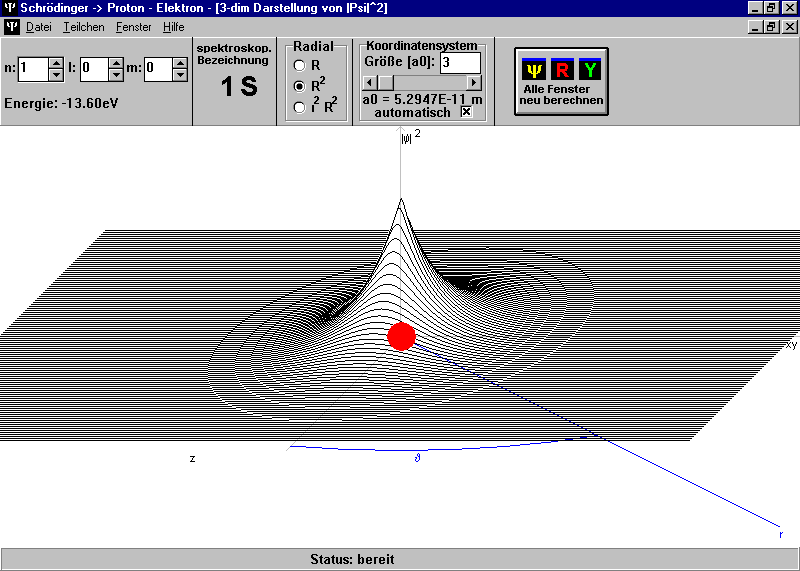Decrease quantum number l with down arrow
Screen dimensions: 800x571
point(117,75)
